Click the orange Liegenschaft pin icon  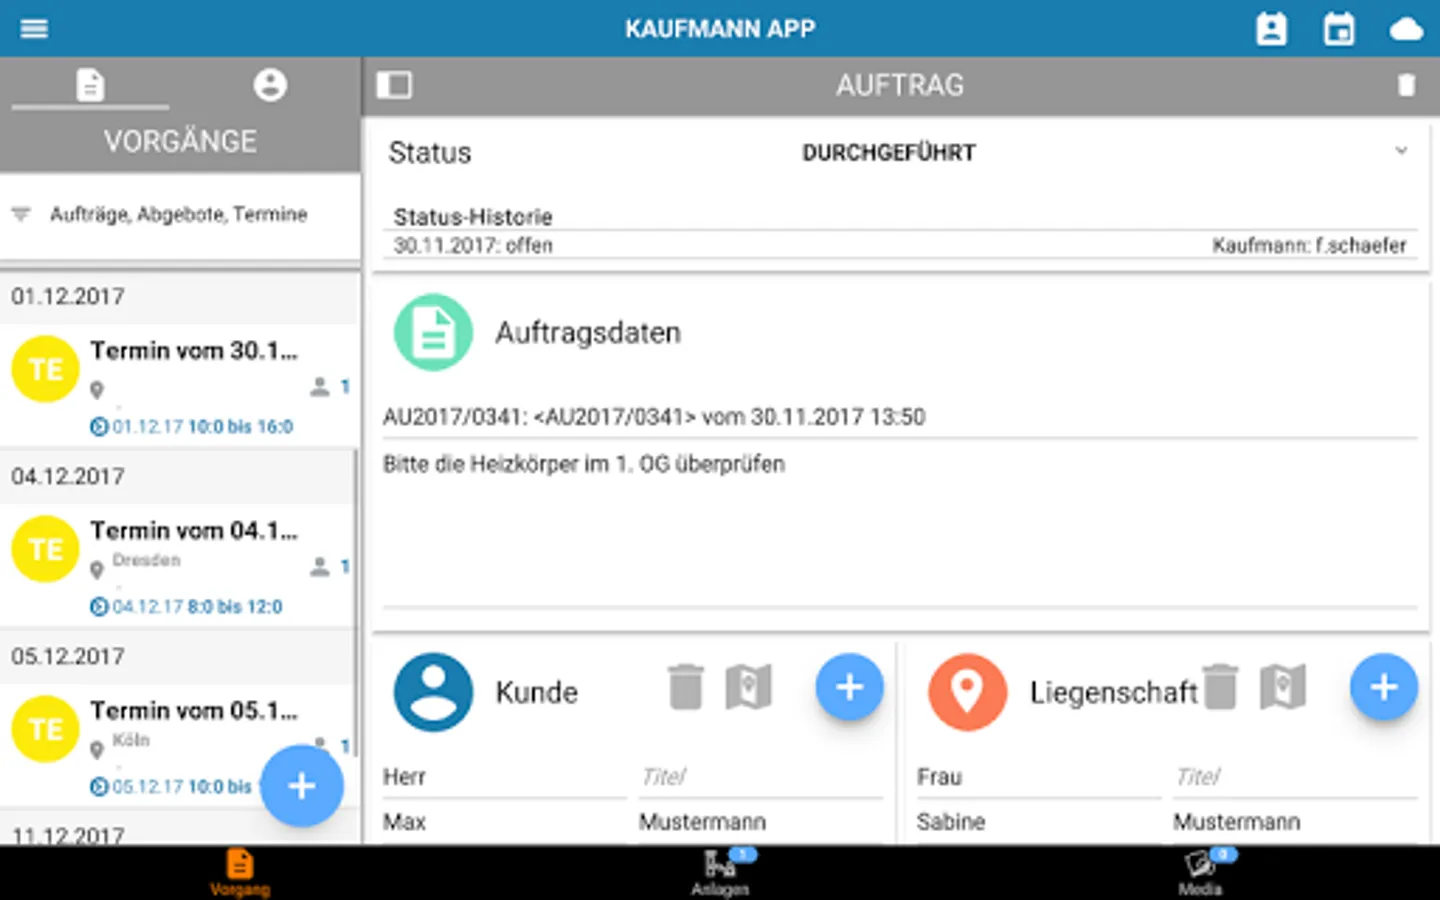pos(967,692)
